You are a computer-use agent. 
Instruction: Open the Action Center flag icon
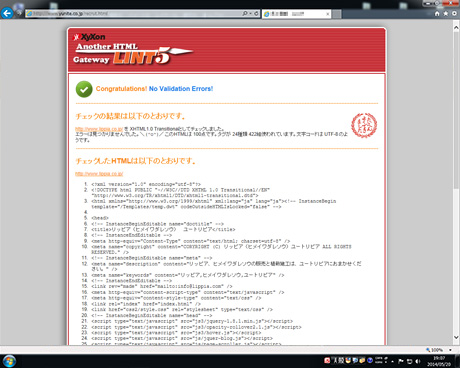coord(401,361)
